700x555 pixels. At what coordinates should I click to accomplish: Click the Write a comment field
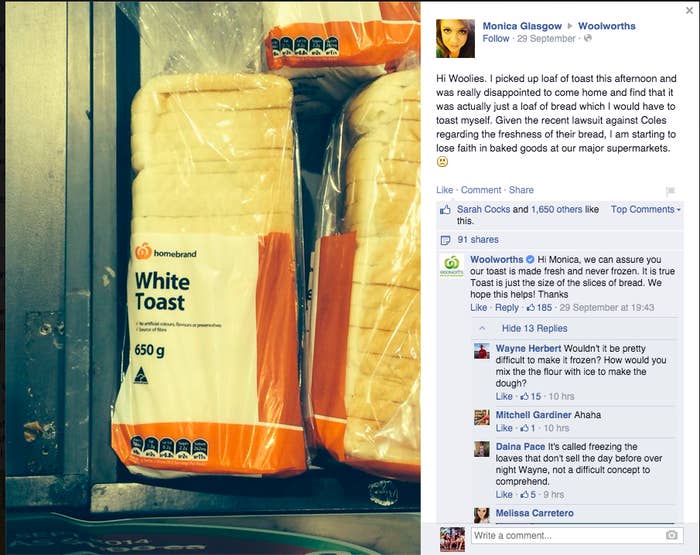(577, 535)
